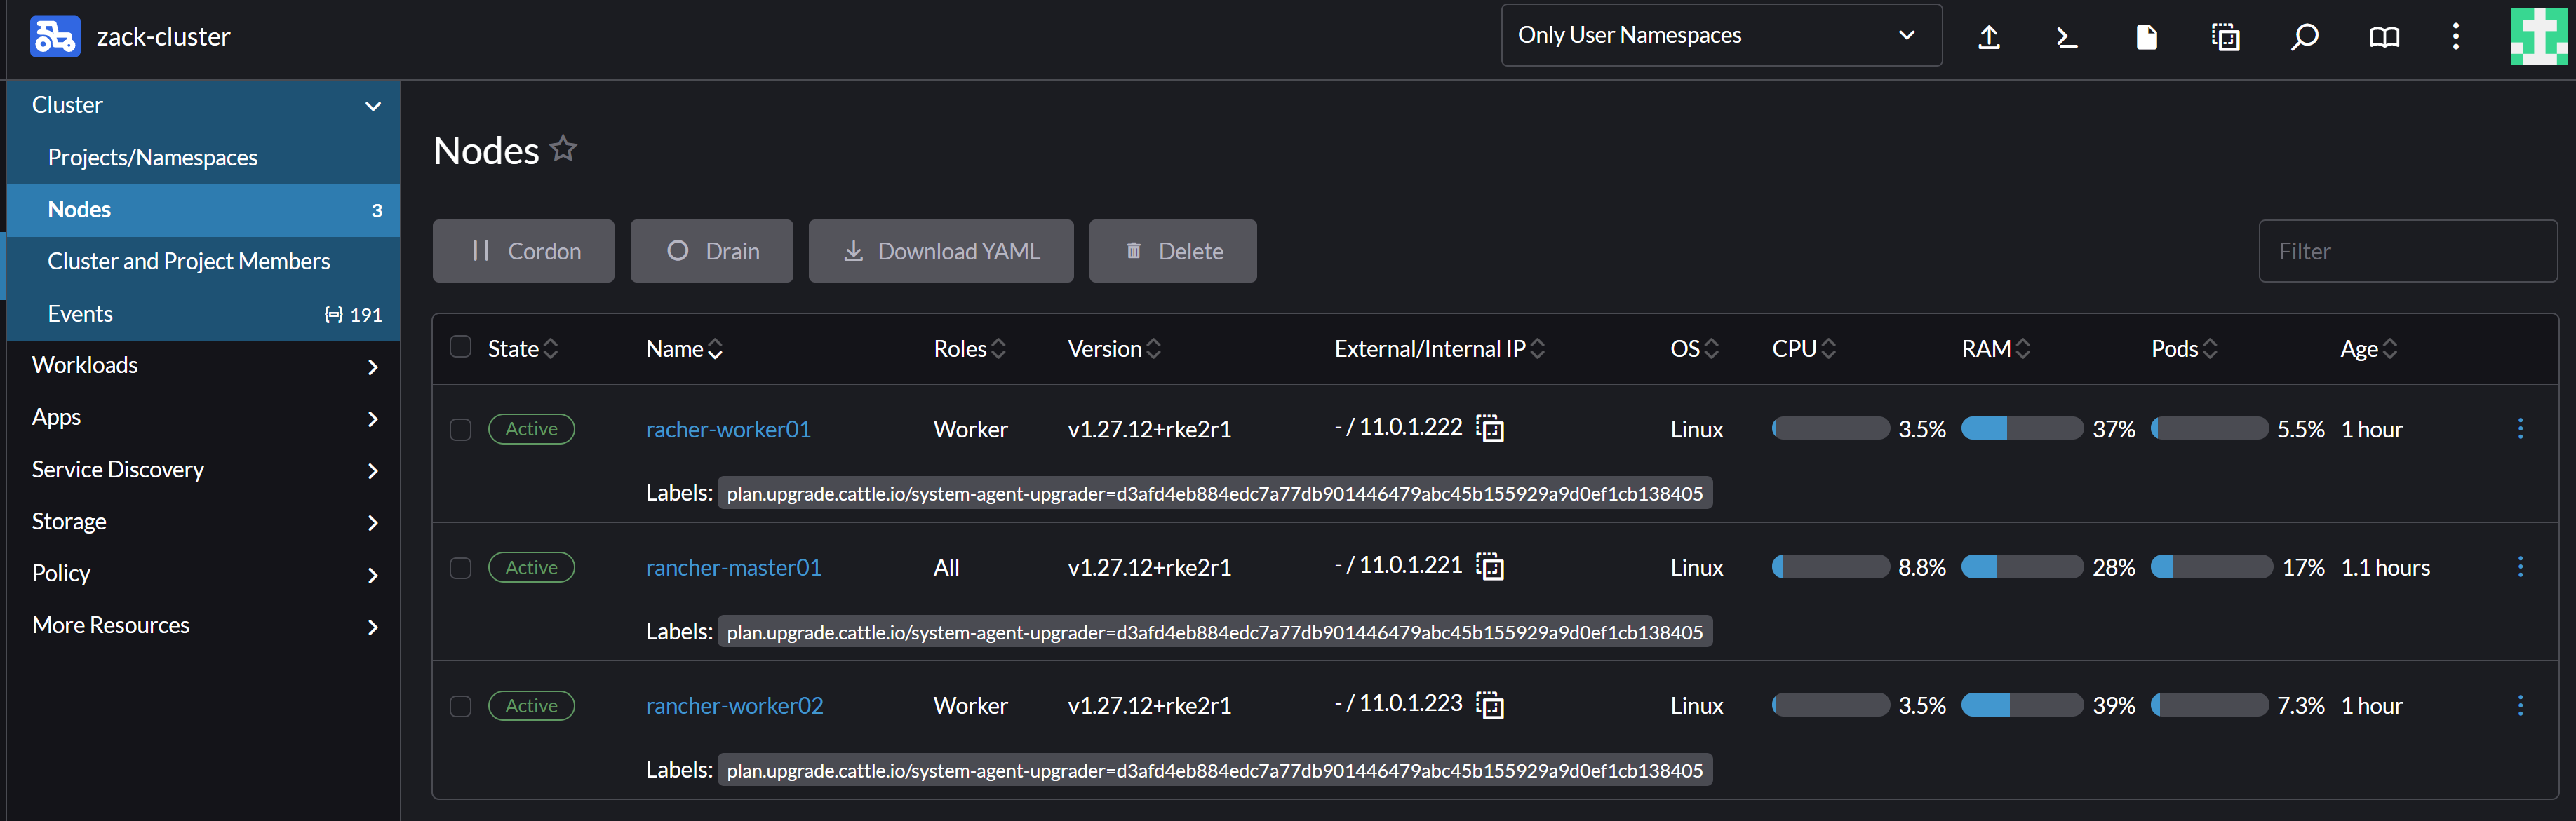Open the Only User Namespaces dropdown
2576x821 pixels.
pyautogui.click(x=1721, y=35)
